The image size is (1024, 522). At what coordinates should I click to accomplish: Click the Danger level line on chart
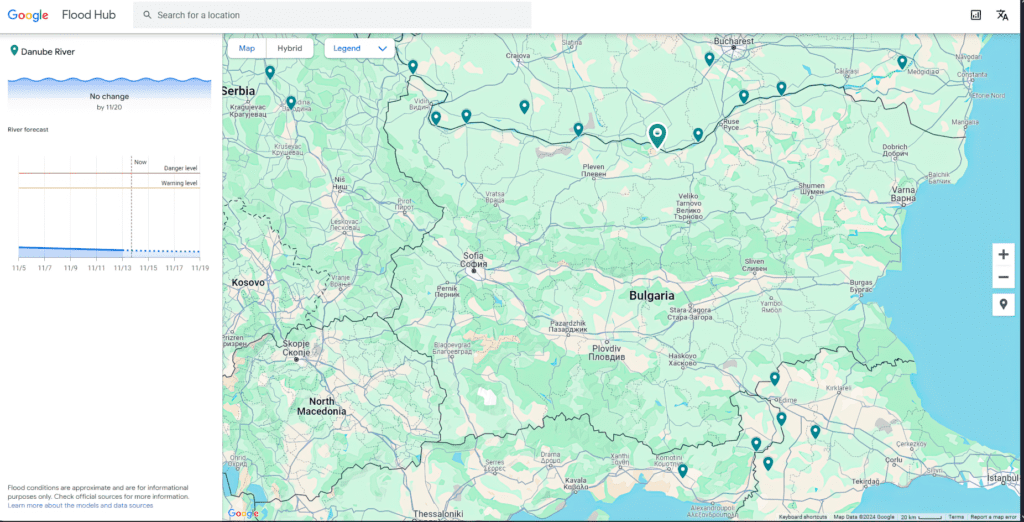109,173
